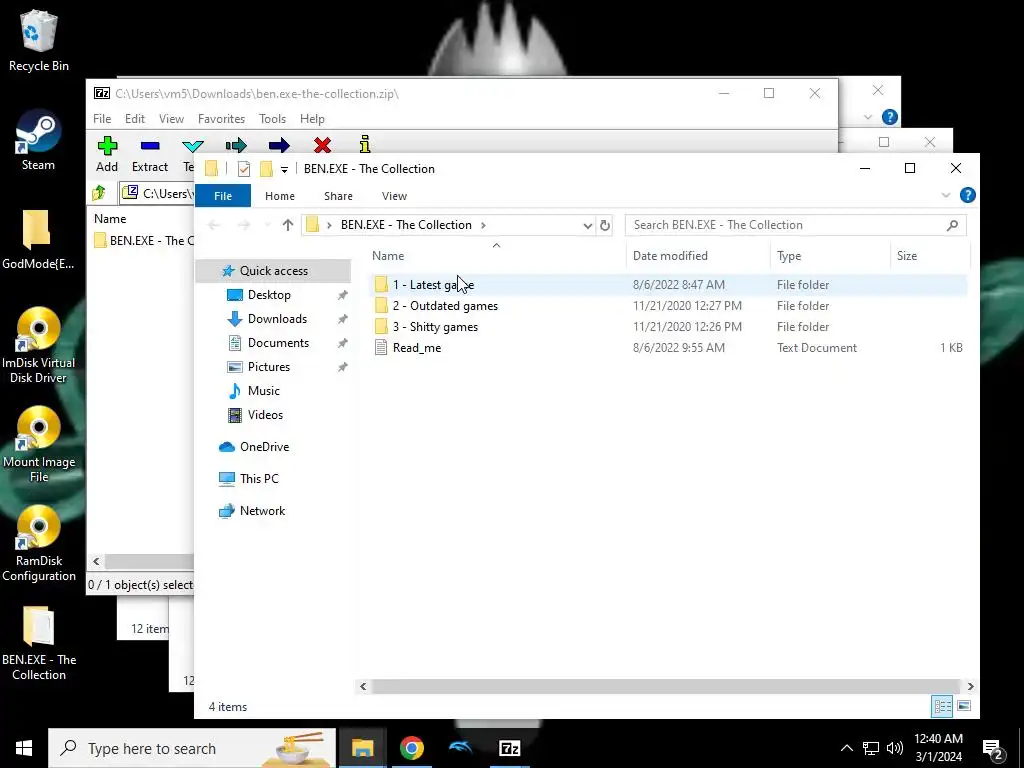The height and width of the screenshot is (768, 1024).
Task: Select Quick access in navigation pane
Action: (273, 271)
